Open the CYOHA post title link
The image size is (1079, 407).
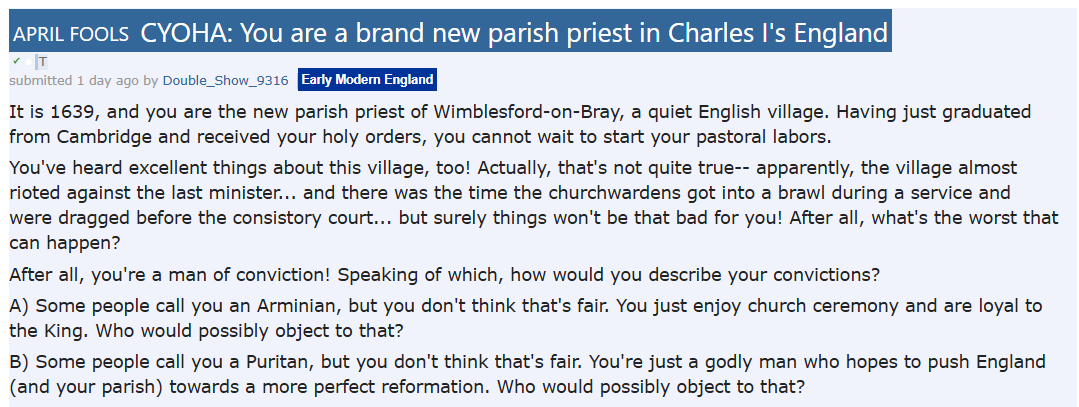pos(514,33)
